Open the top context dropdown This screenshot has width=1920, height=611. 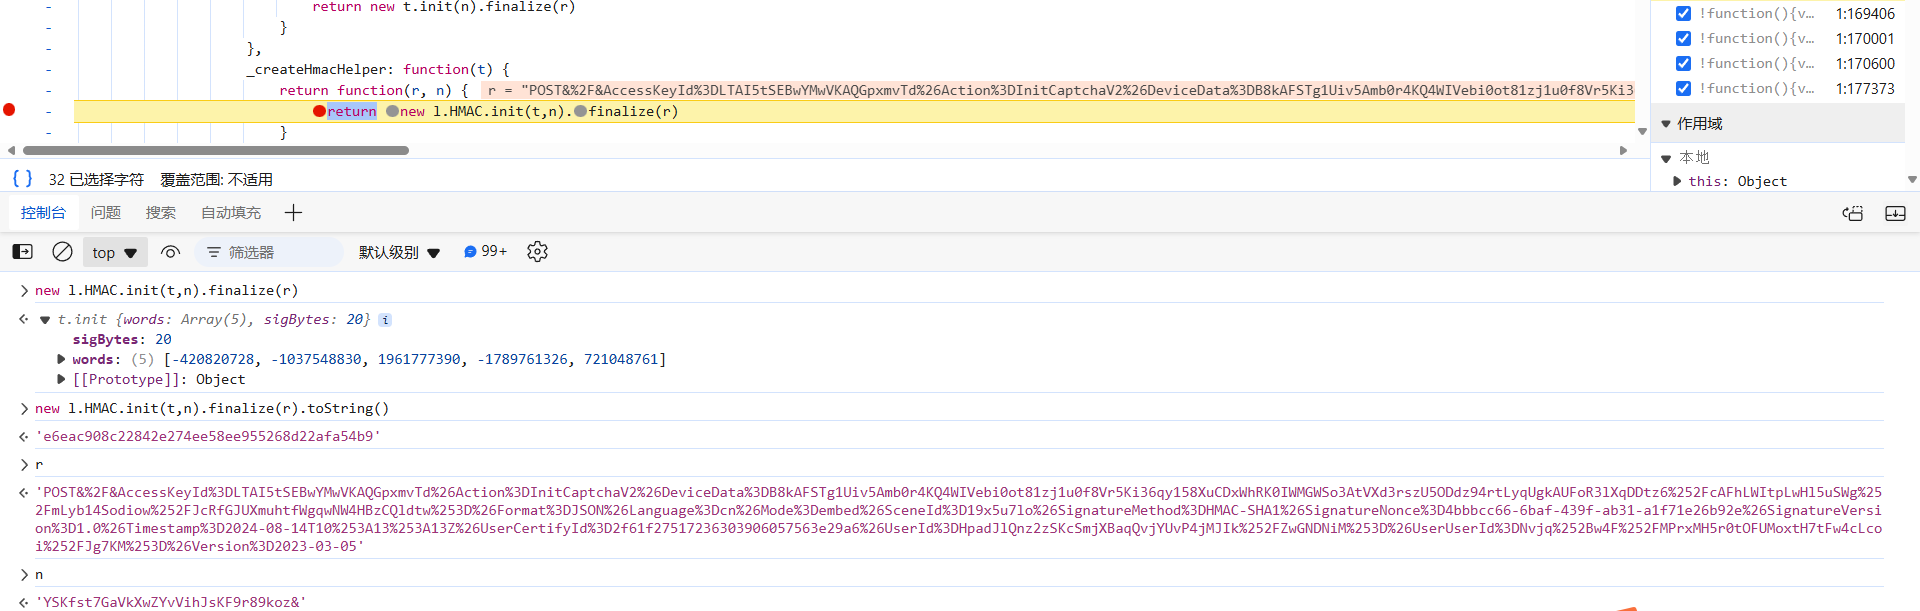point(115,252)
